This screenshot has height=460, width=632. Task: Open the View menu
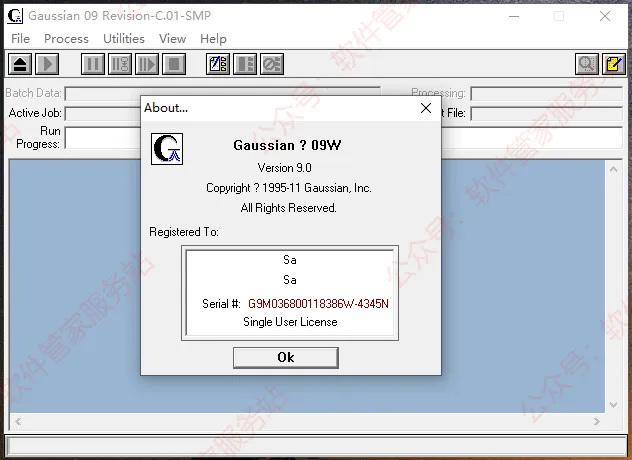point(173,39)
